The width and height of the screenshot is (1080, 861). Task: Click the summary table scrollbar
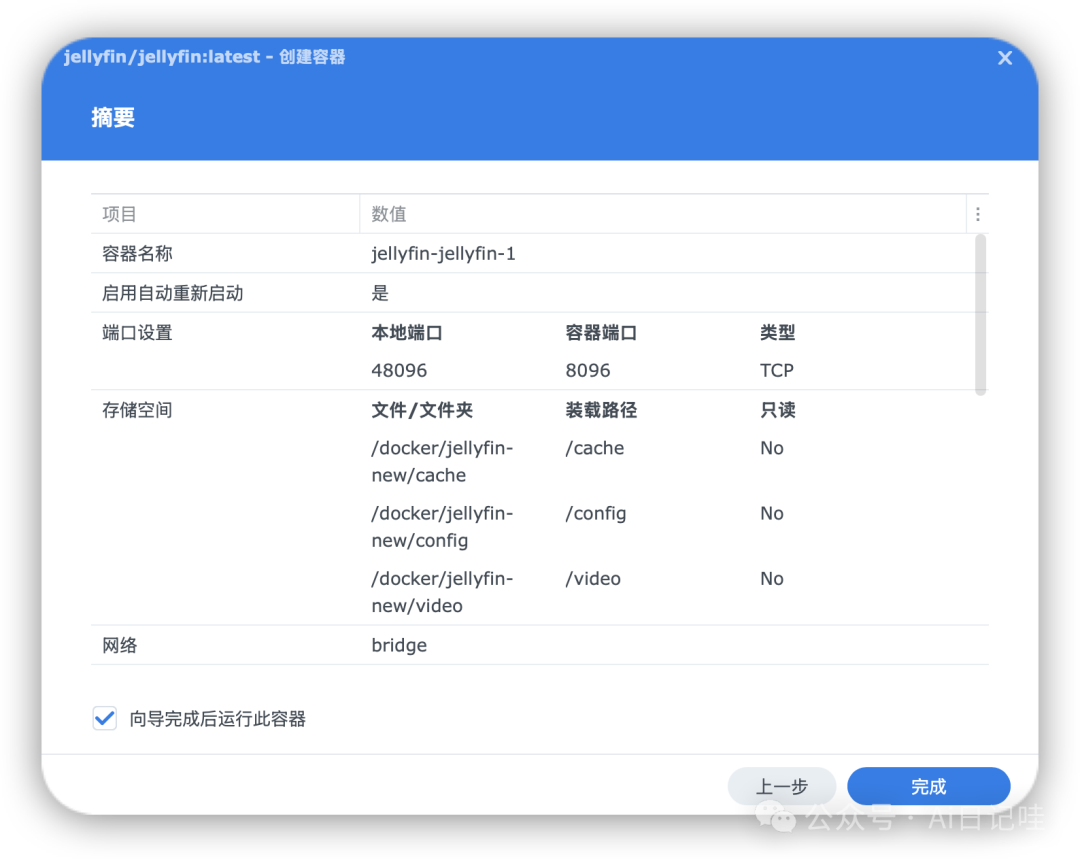[x=980, y=315]
